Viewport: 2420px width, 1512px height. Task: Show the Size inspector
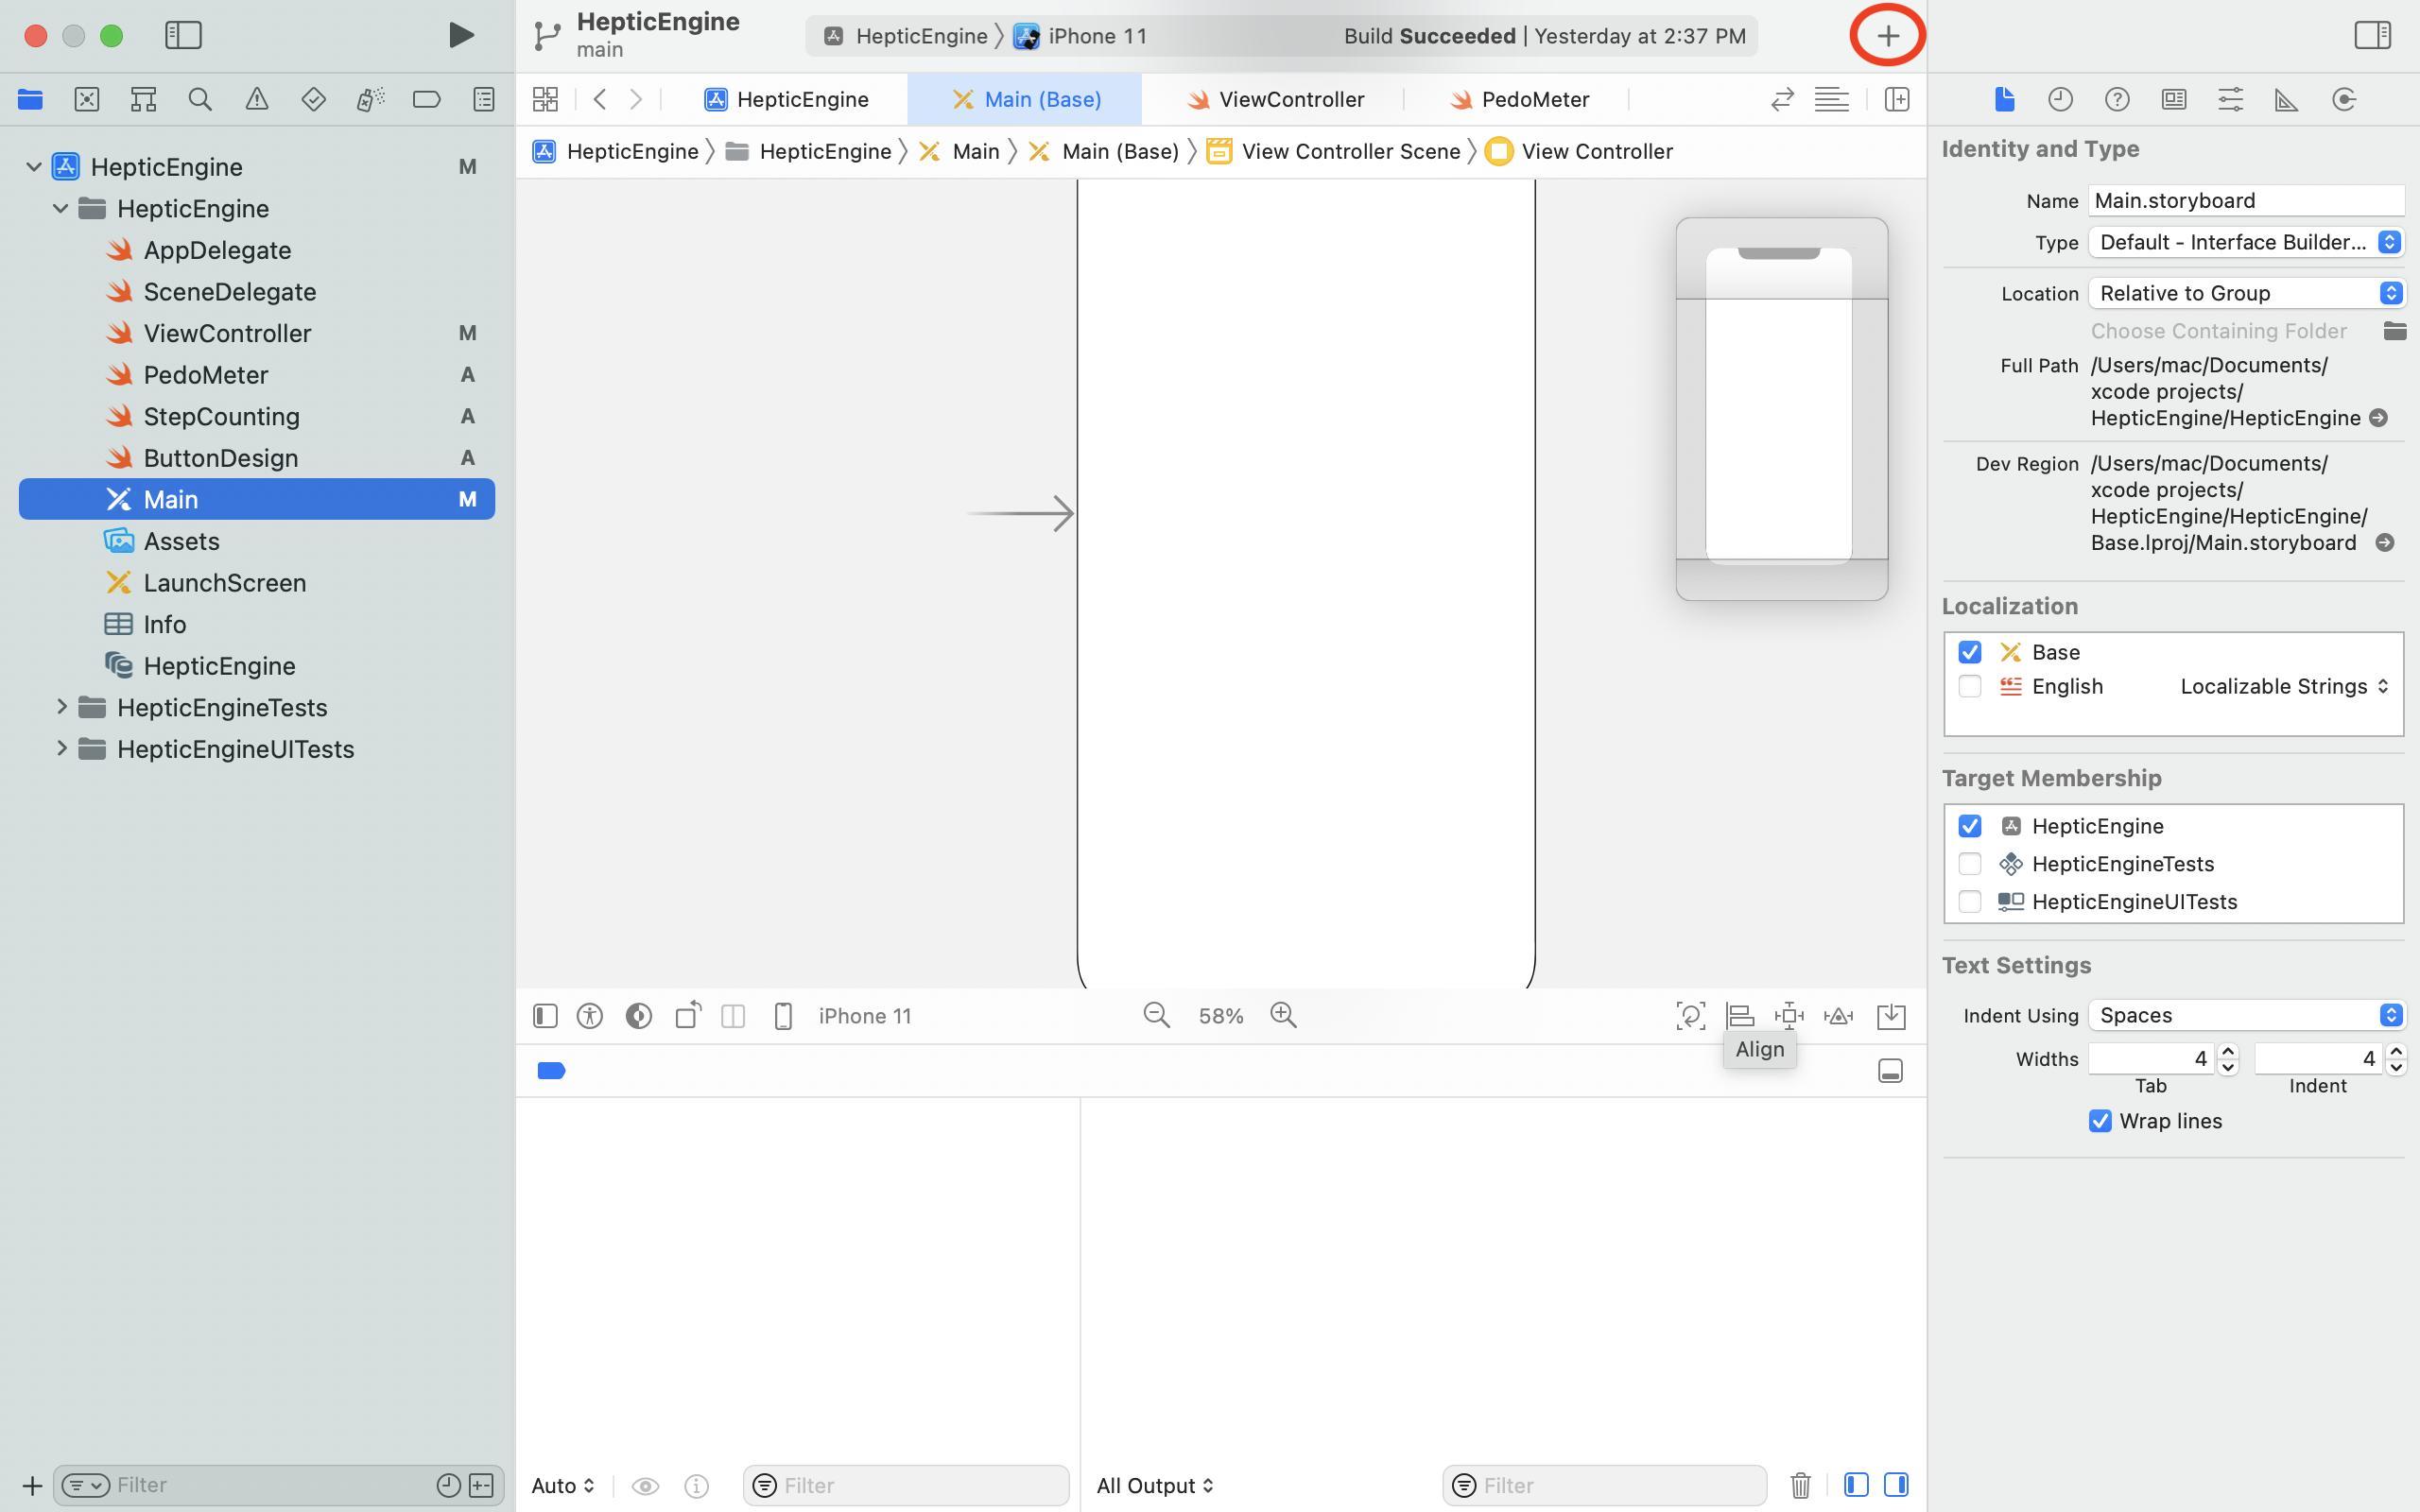(x=2286, y=99)
